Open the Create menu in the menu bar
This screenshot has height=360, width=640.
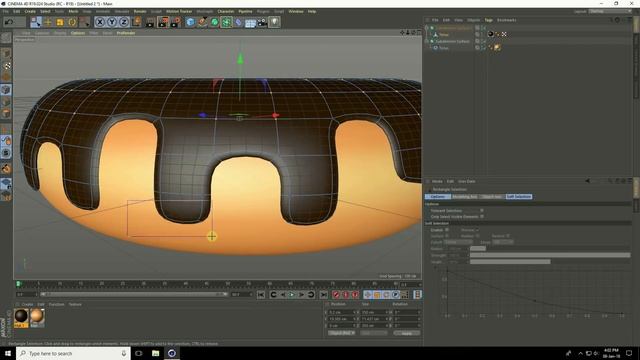coord(30,11)
